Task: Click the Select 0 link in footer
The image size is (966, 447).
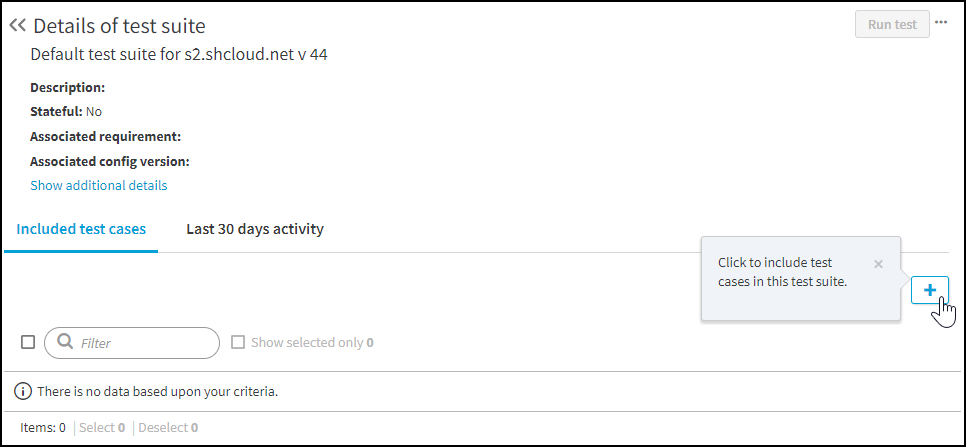Action: [102, 427]
